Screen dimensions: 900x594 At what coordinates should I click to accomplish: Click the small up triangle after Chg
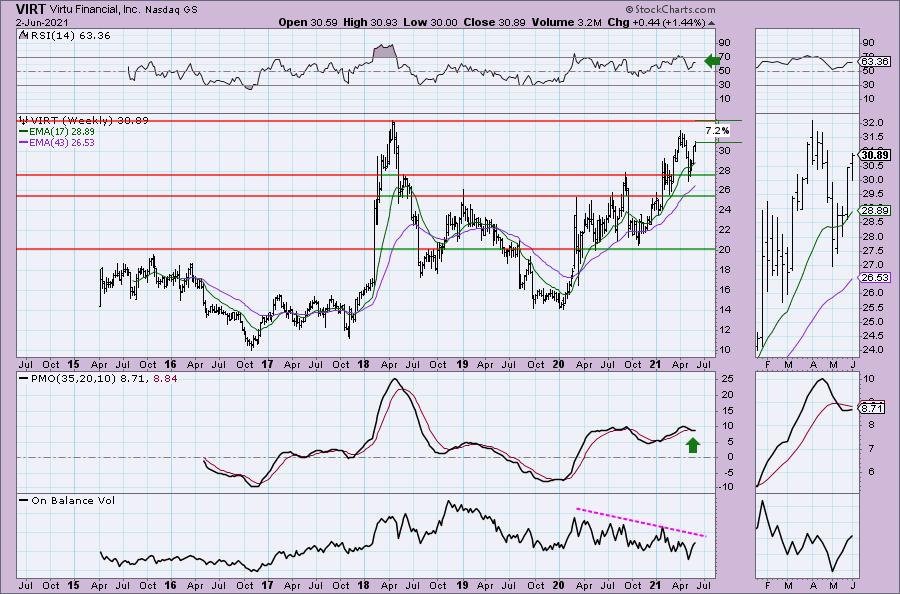pyautogui.click(x=712, y=24)
